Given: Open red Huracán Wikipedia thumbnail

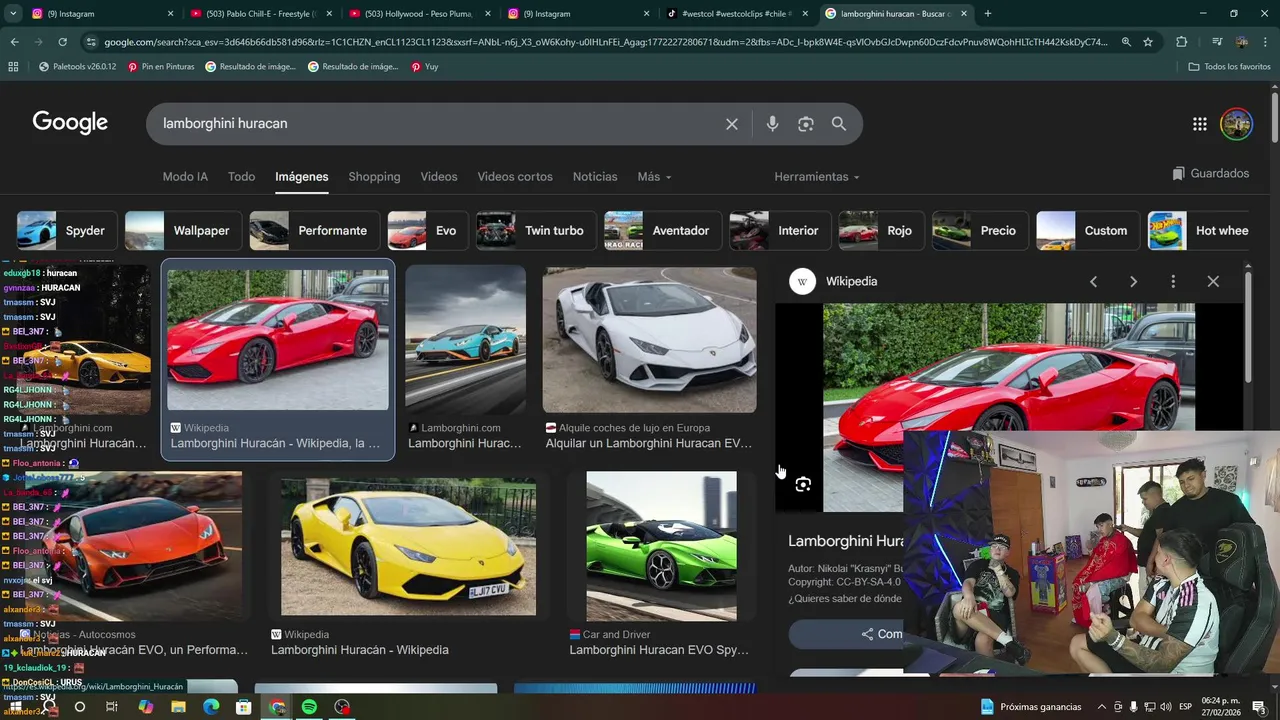Looking at the screenshot, I should click(x=278, y=340).
